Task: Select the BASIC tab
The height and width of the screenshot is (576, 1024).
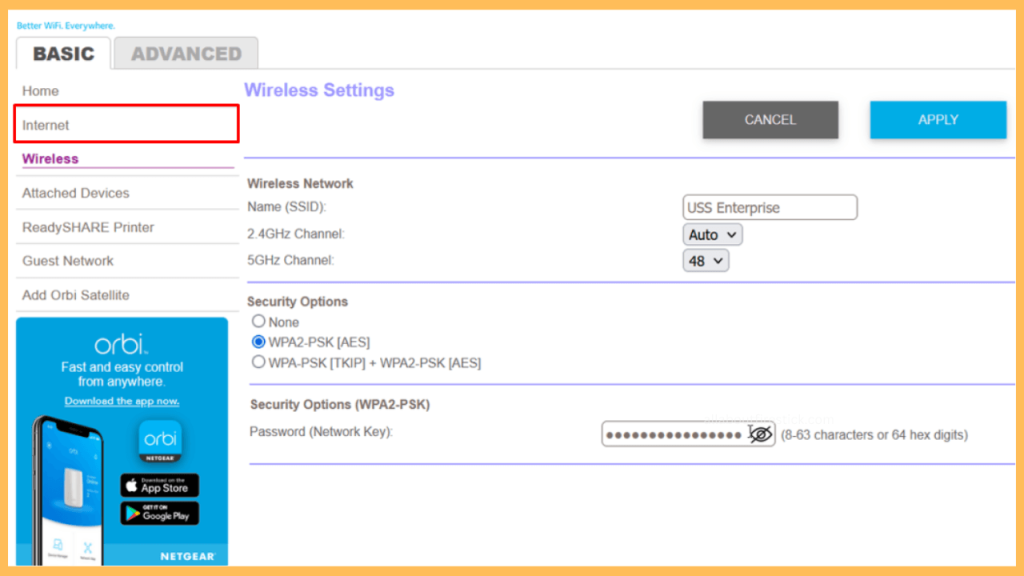Action: [x=63, y=53]
